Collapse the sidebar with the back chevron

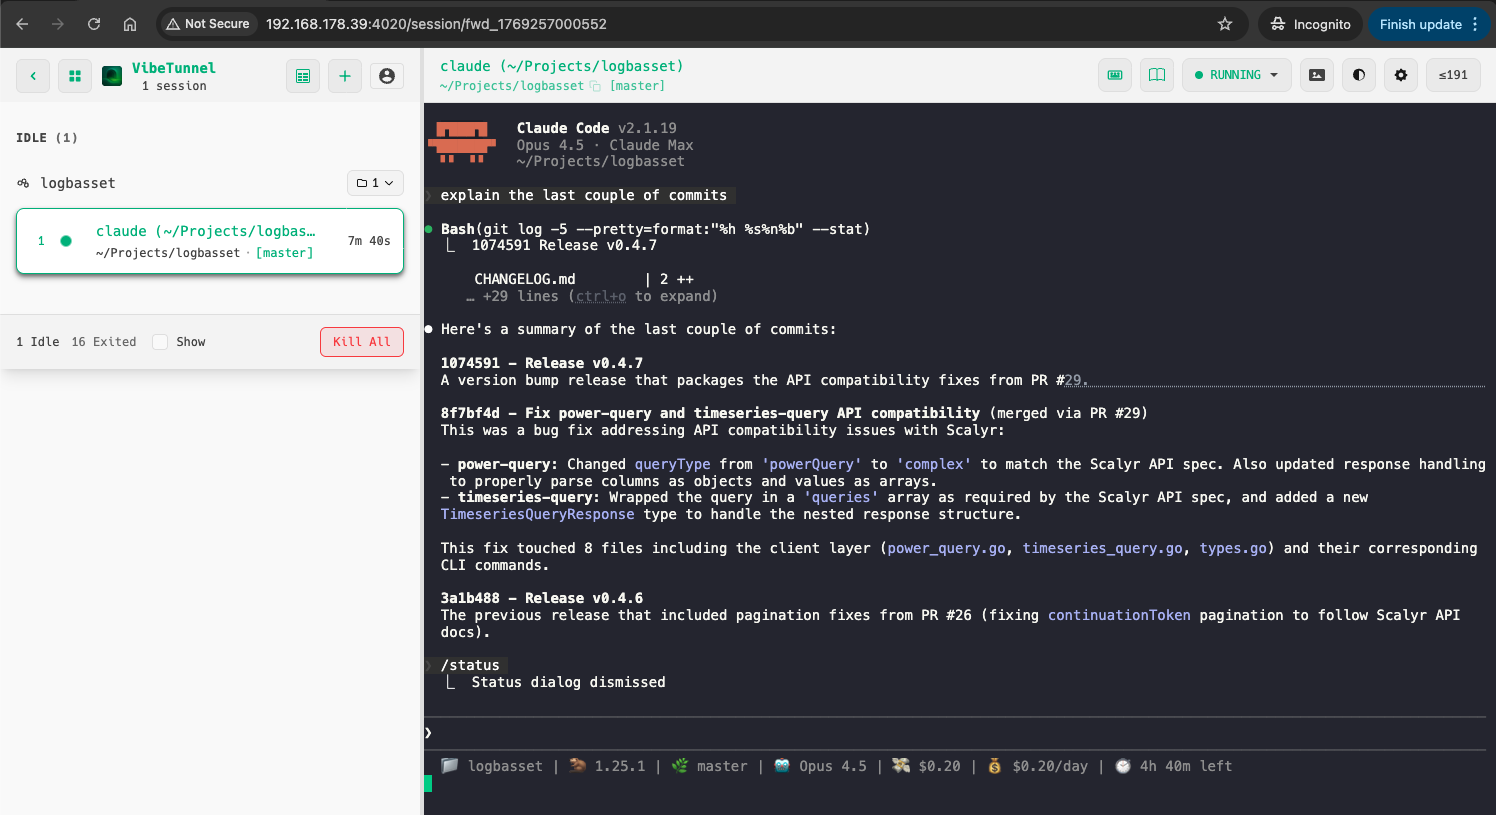click(x=32, y=76)
